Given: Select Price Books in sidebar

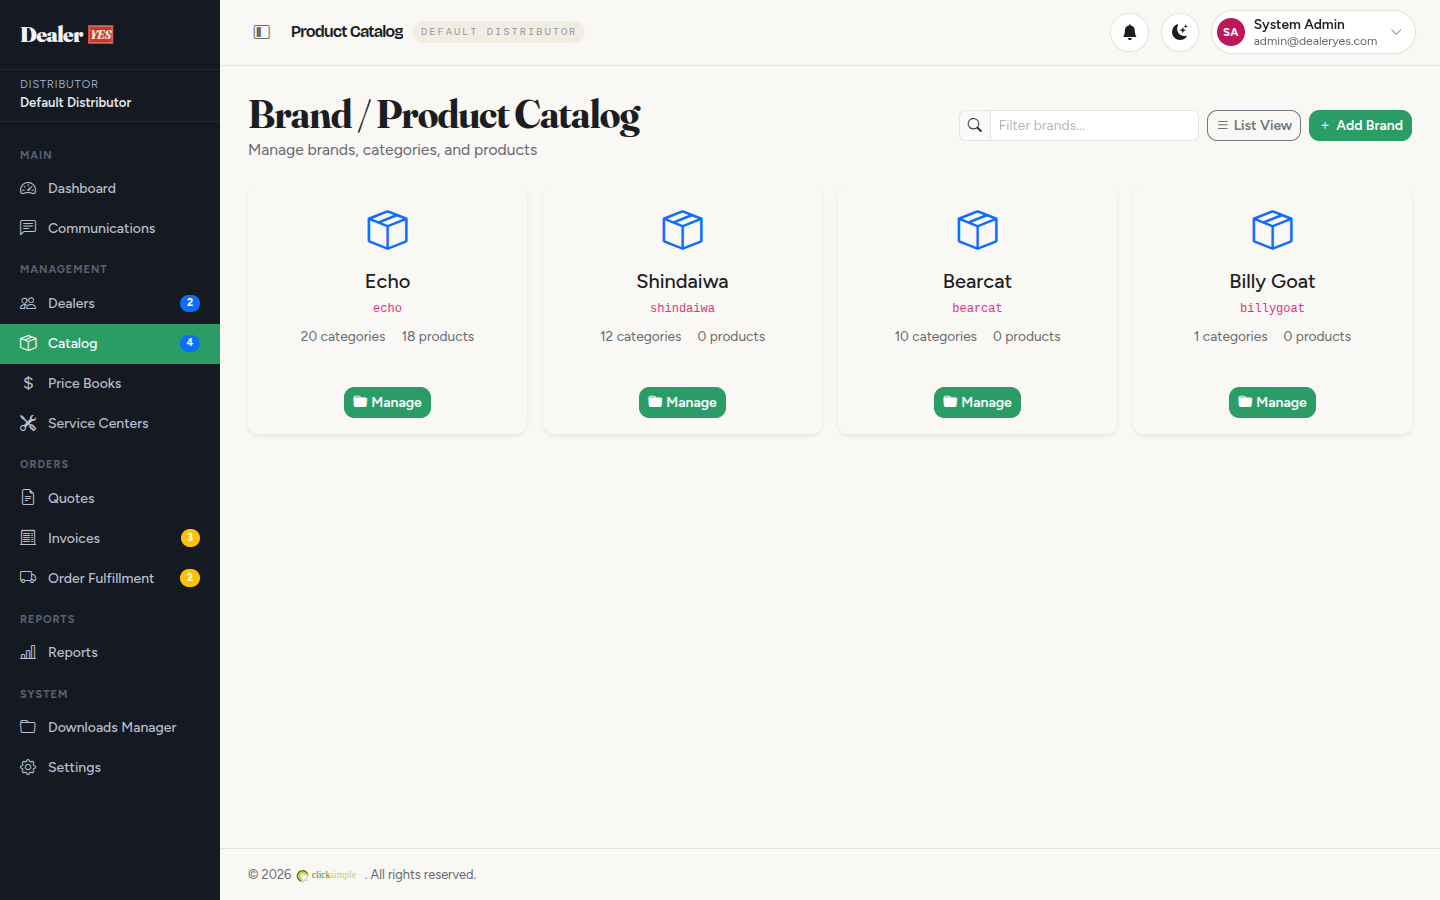Looking at the screenshot, I should click(110, 383).
